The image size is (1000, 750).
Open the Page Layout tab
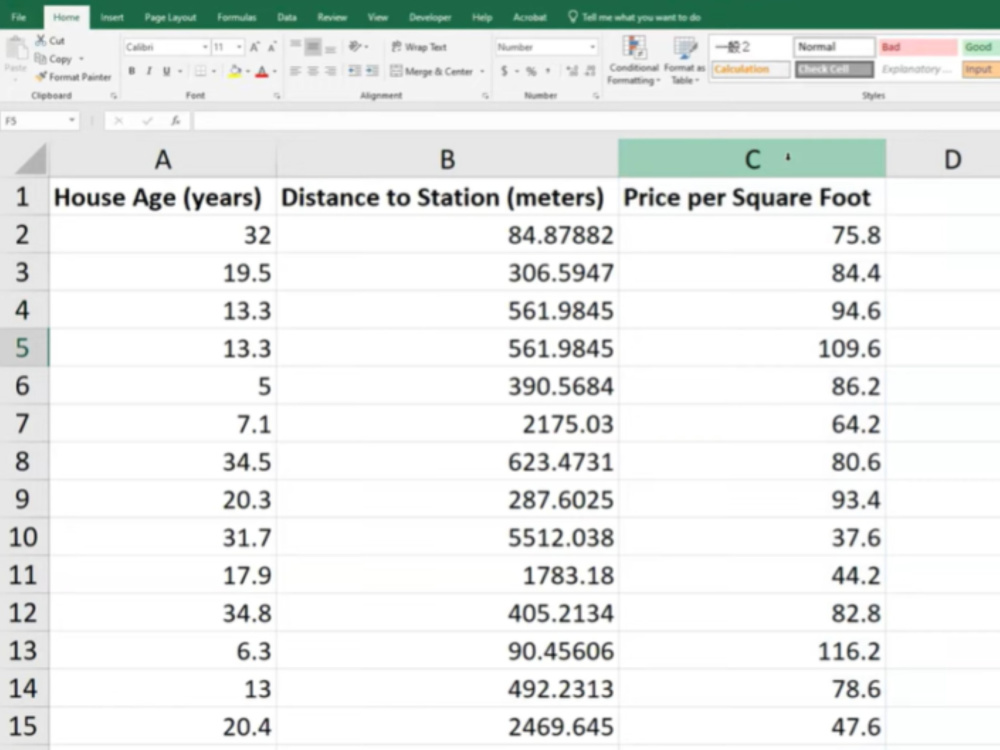(x=170, y=17)
